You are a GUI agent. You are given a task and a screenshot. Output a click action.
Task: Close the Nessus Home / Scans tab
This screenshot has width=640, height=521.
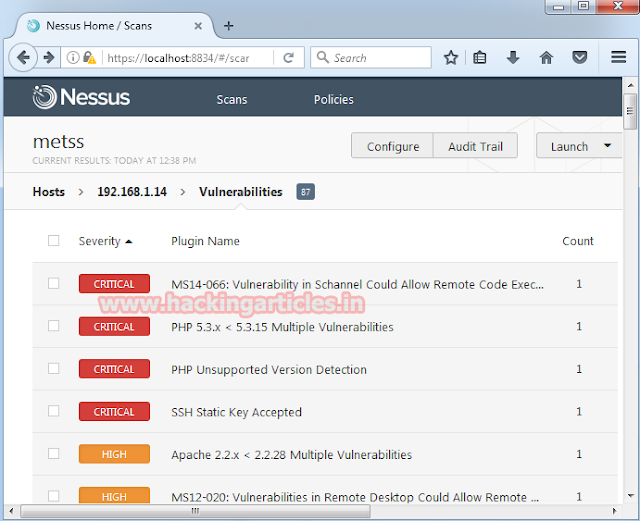coord(198,26)
